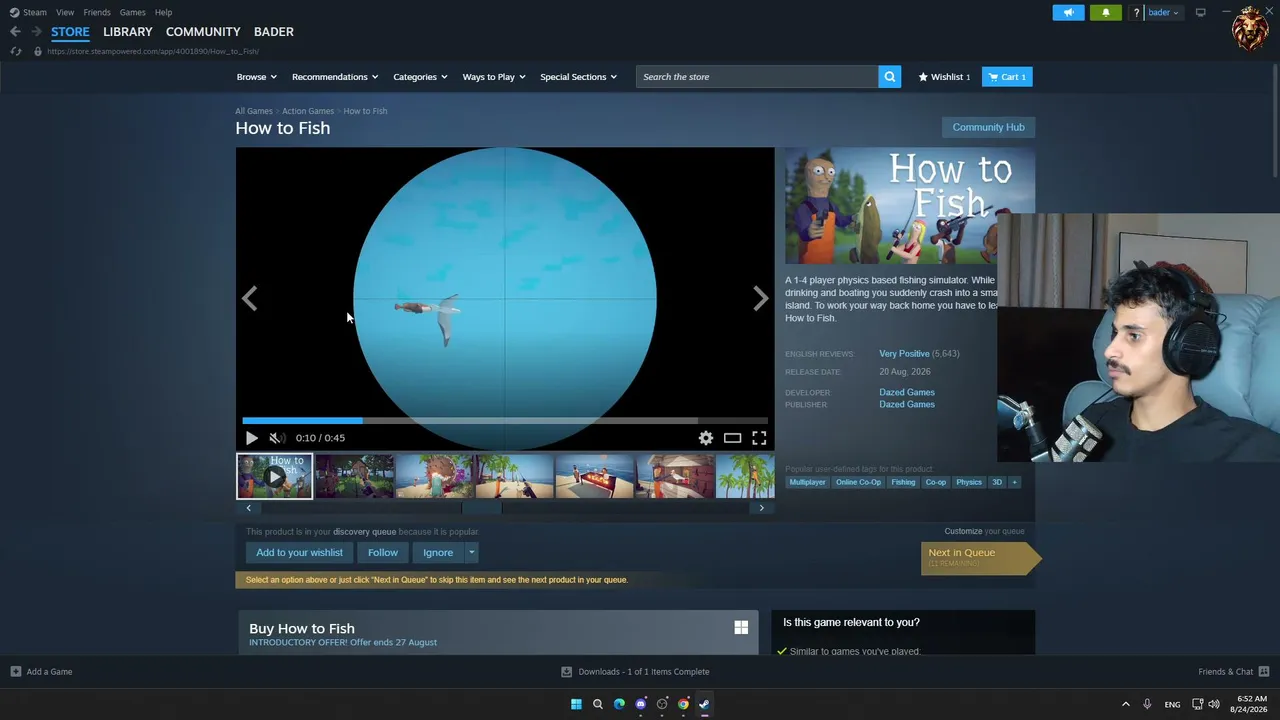Select the red bar counter screenshot thumbnail
Screen dimensions: 1280x720
pyautogui.click(x=595, y=476)
